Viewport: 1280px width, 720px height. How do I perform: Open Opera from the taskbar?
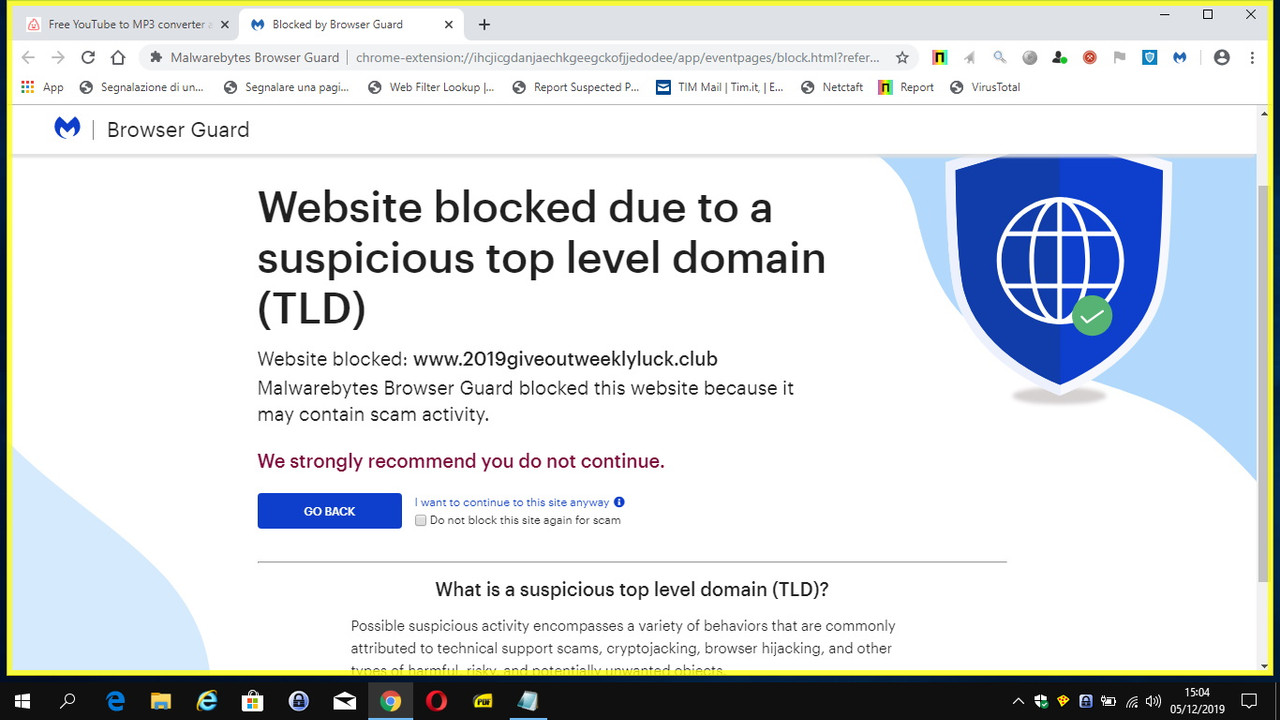point(436,700)
